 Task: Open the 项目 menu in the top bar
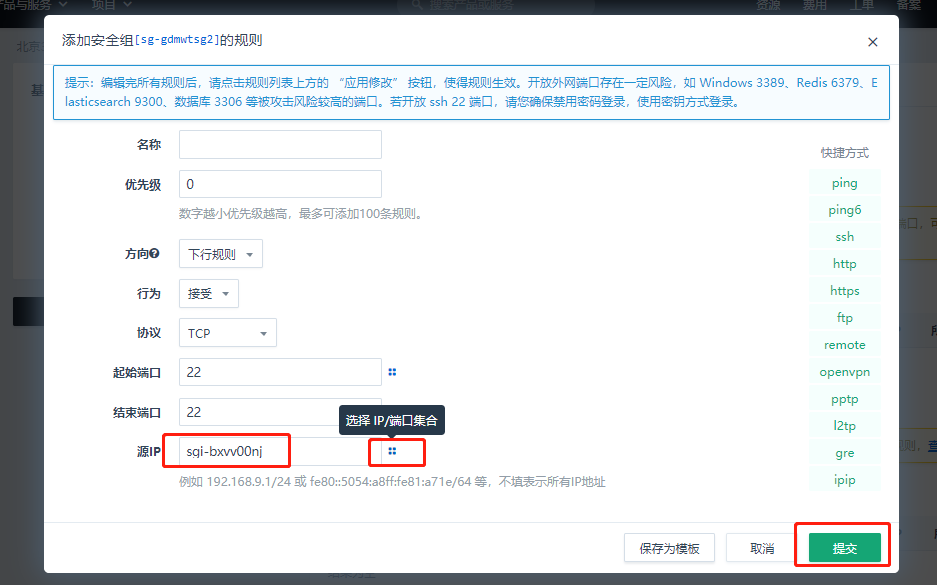[x=112, y=7]
